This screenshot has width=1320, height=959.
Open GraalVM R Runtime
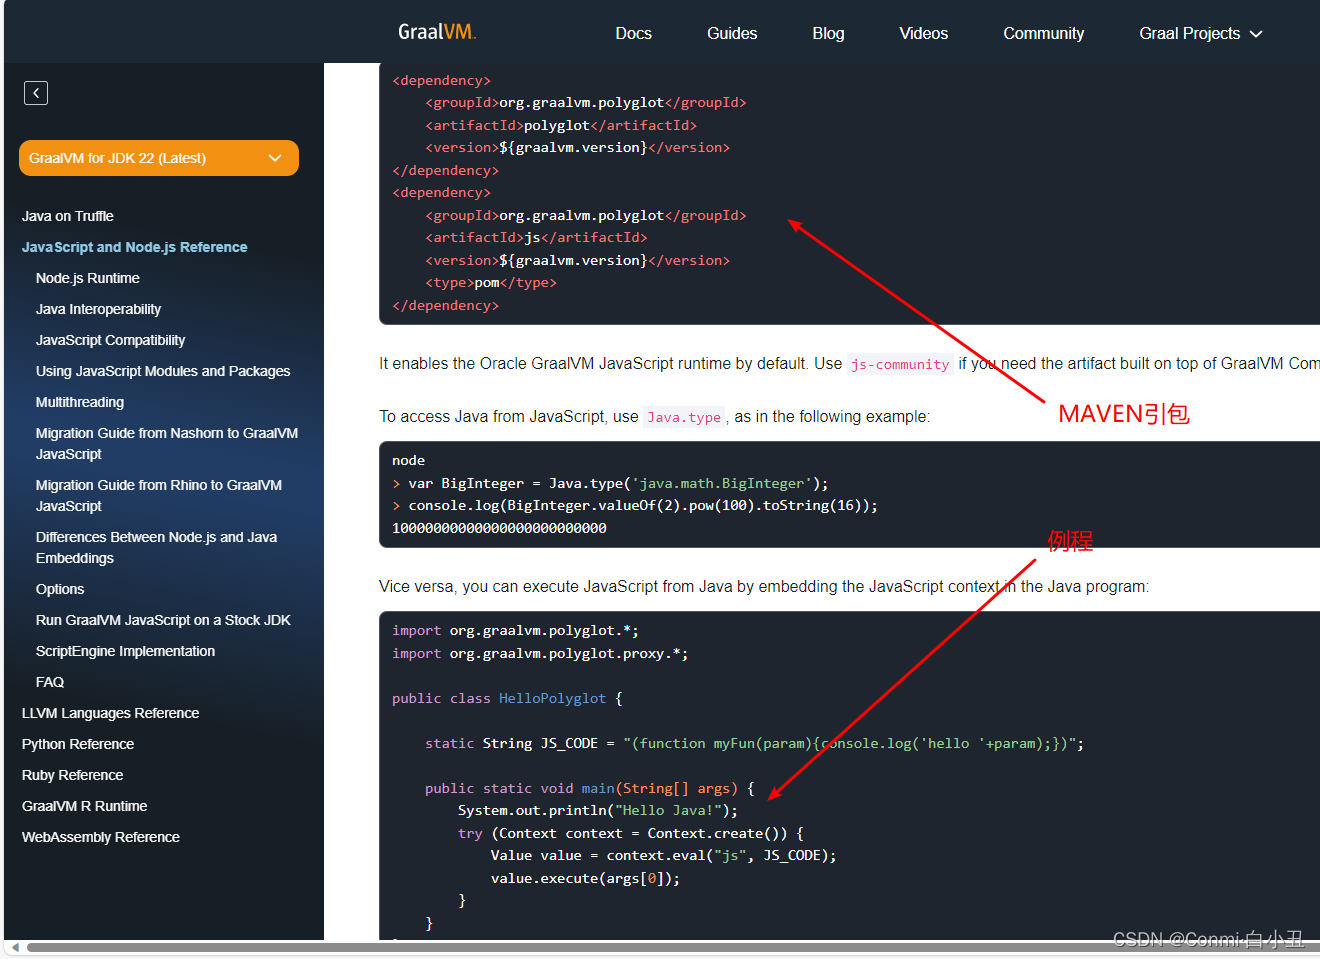pyautogui.click(x=84, y=806)
